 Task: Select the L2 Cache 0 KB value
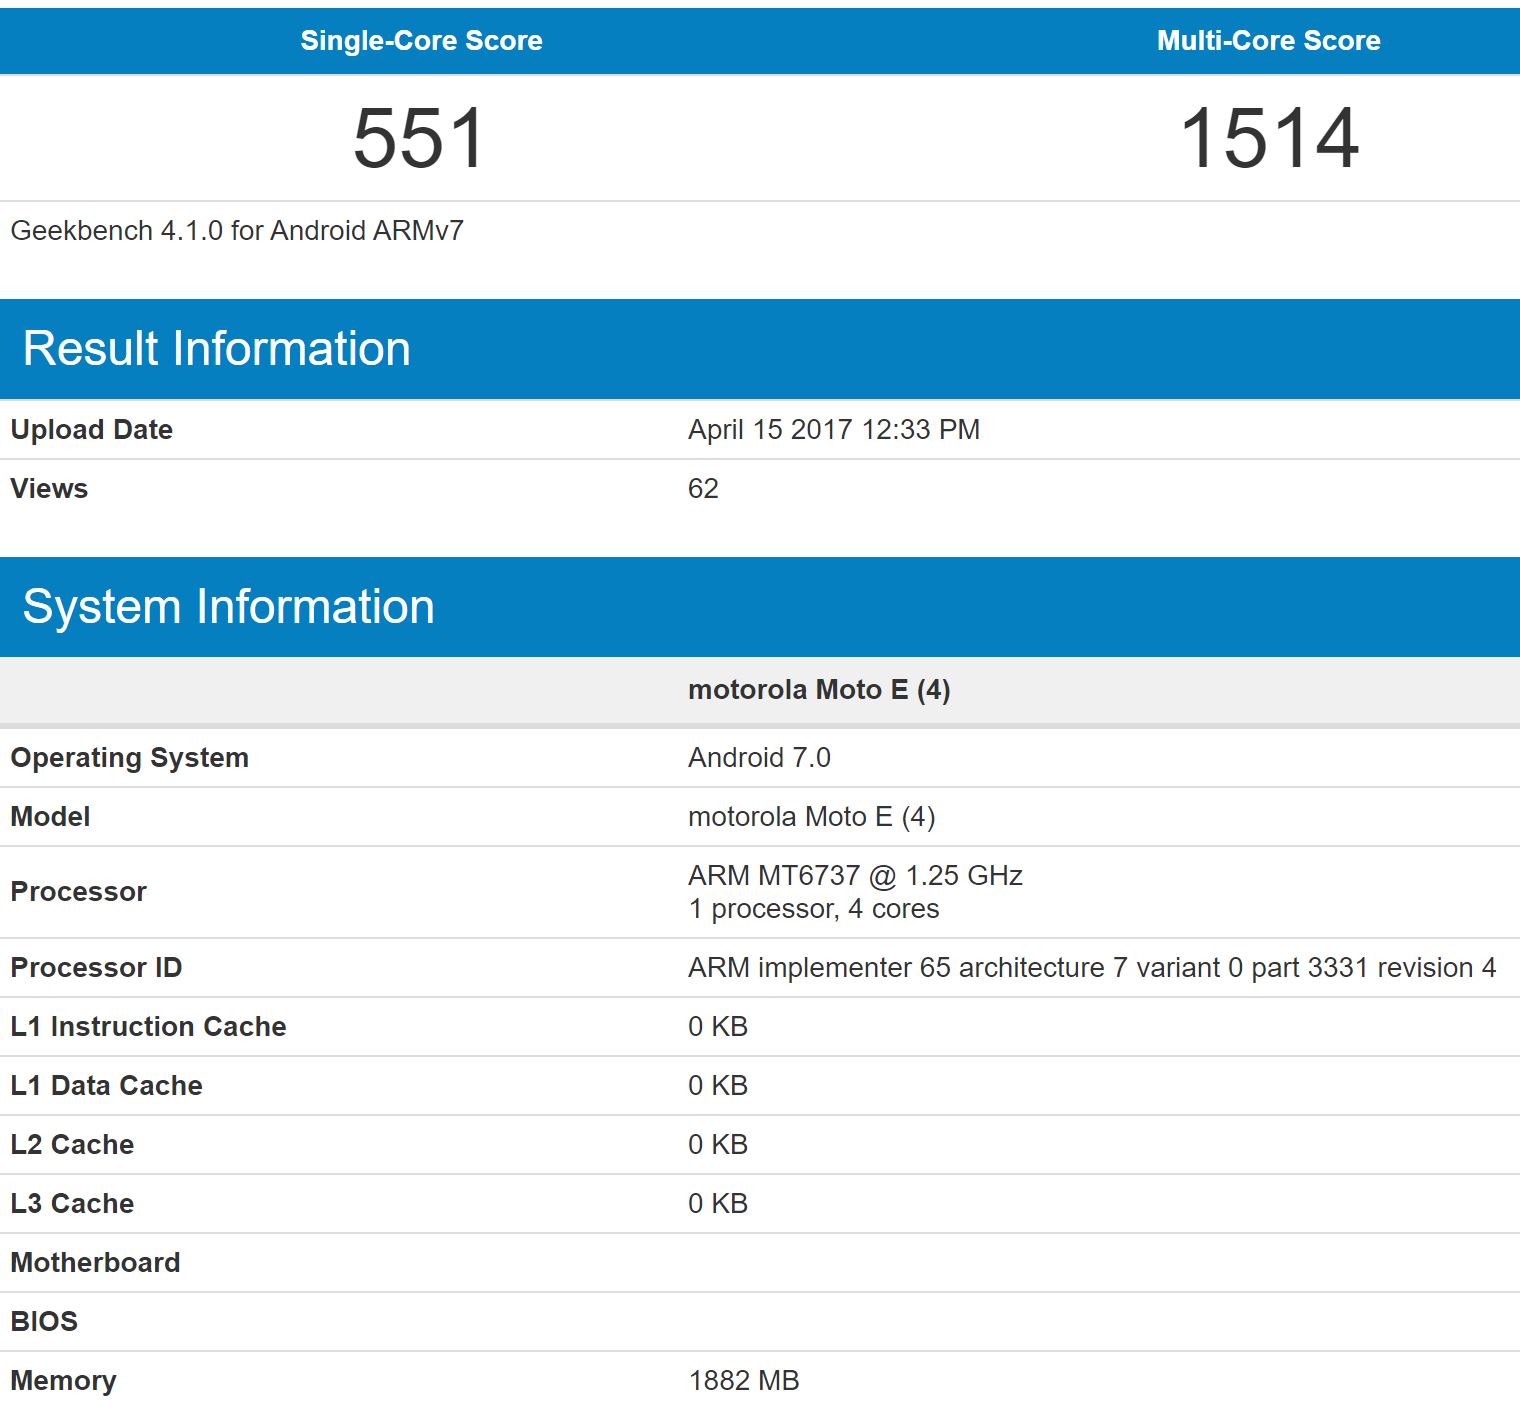click(718, 1145)
